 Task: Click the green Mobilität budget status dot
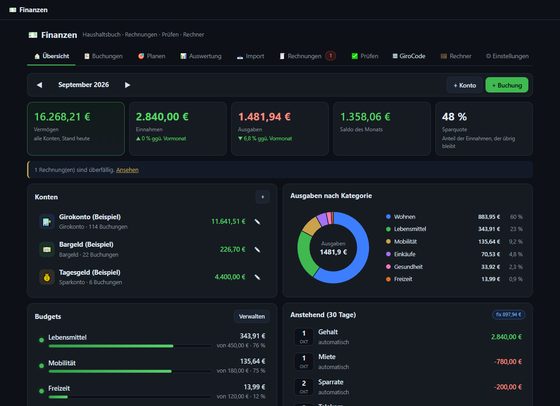pos(41,365)
